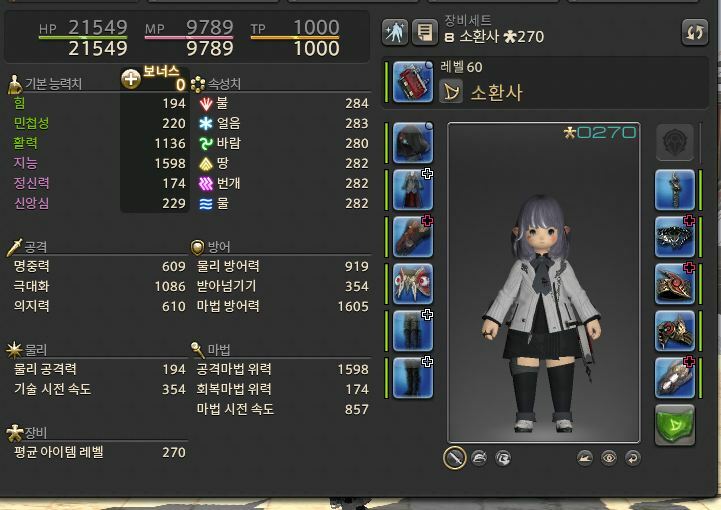Click the character model preview
Image resolution: width=721 pixels, height=510 pixels.
(544, 283)
